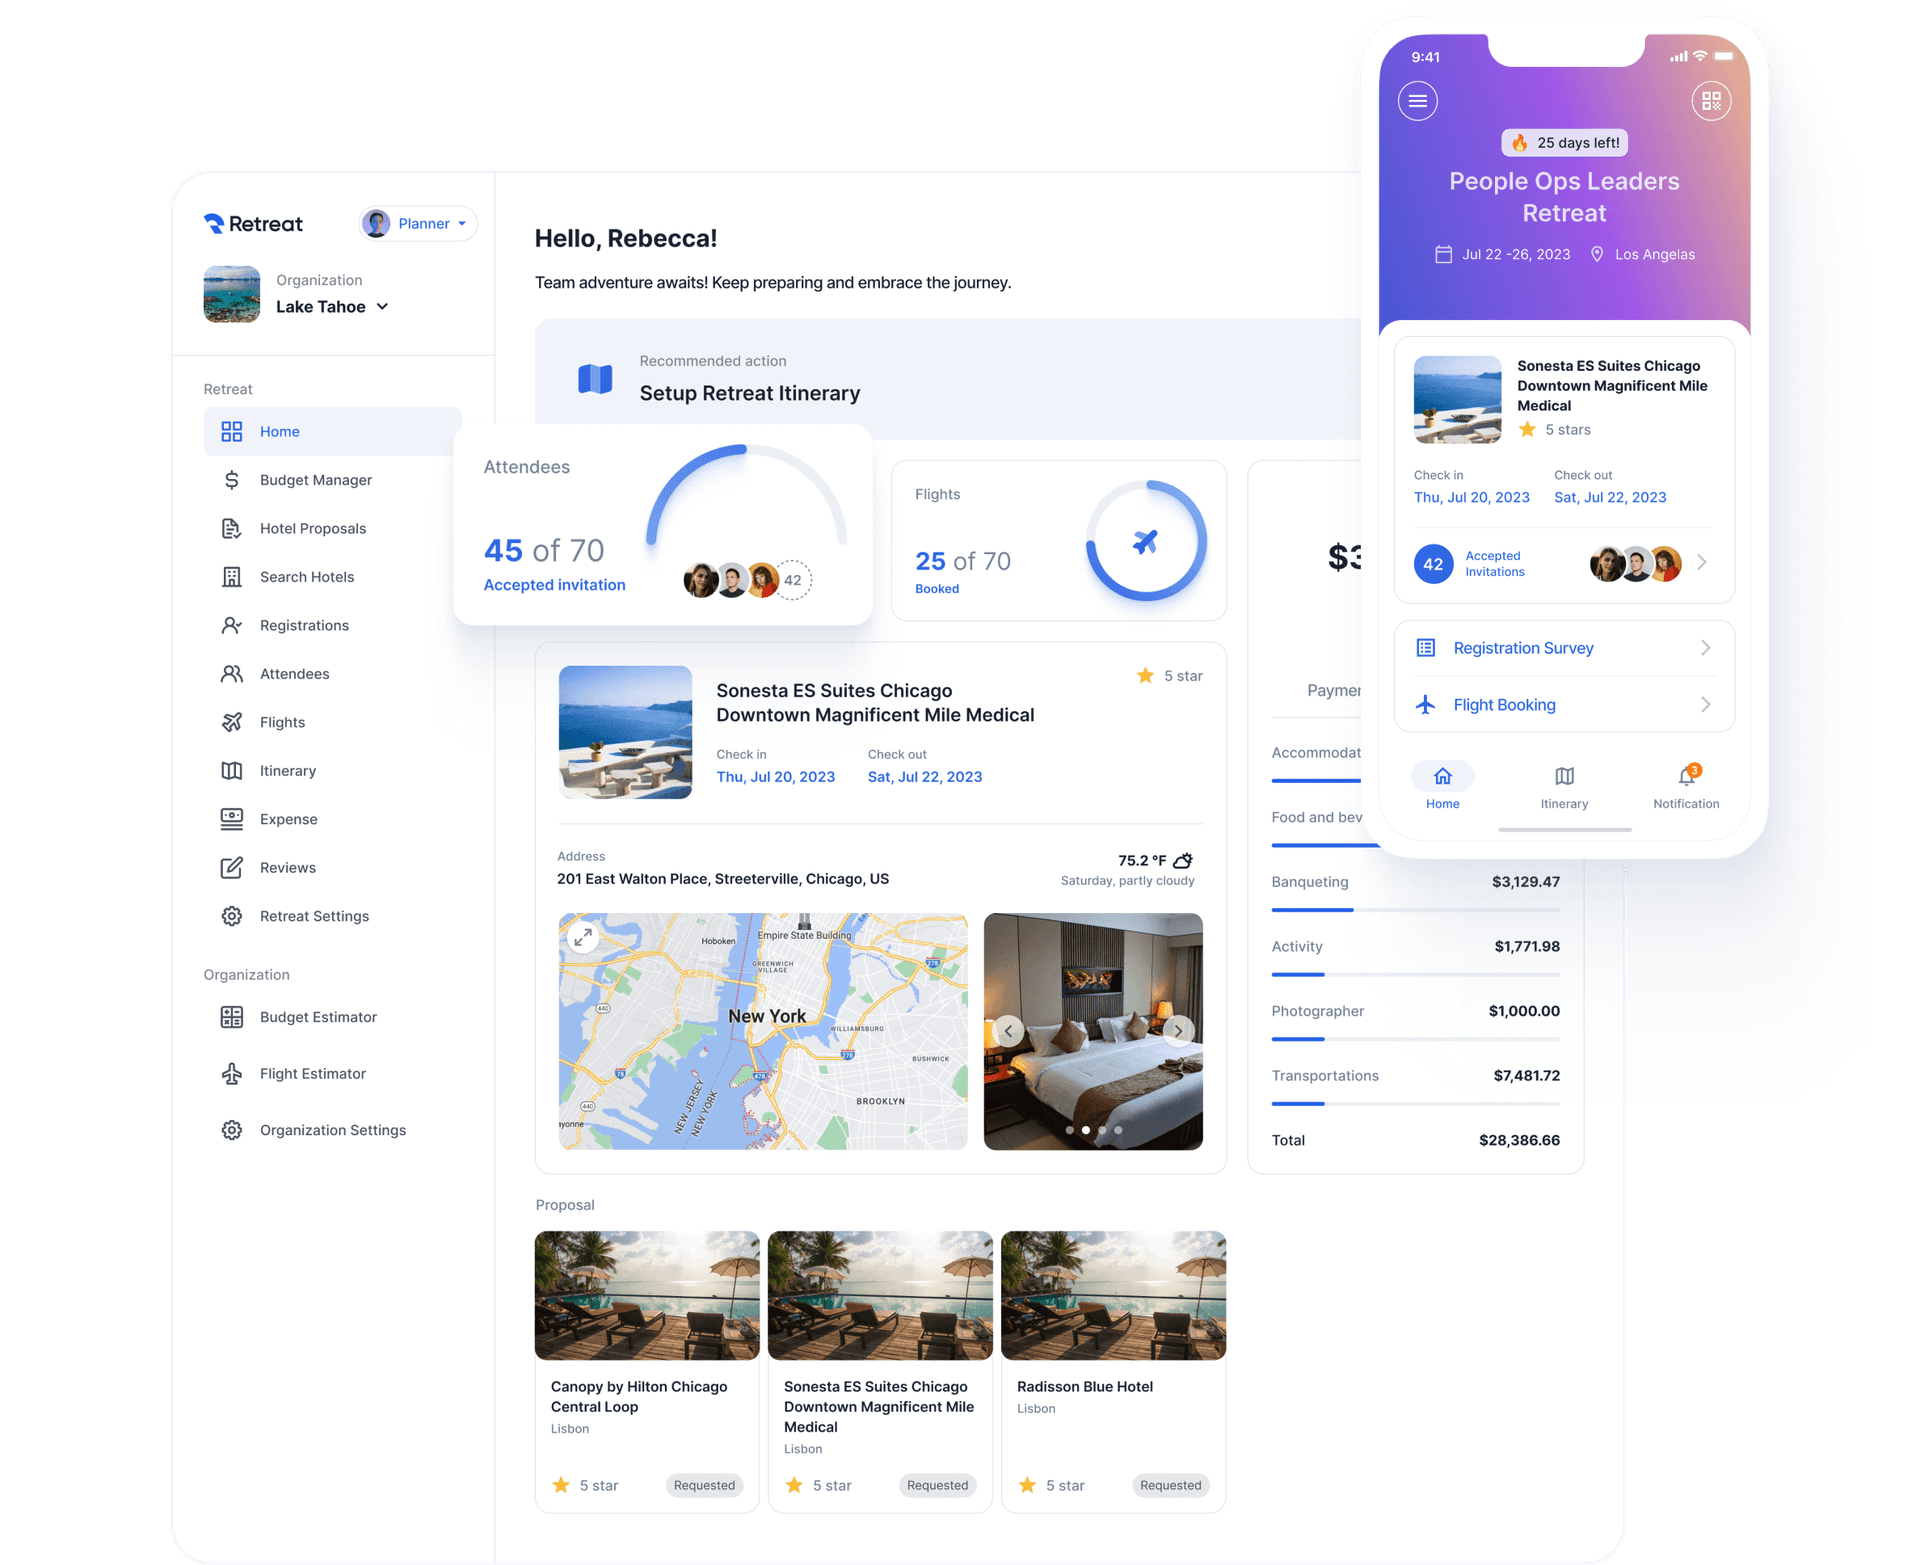
Task: Click the Flight Estimator plane icon
Action: tap(232, 1073)
